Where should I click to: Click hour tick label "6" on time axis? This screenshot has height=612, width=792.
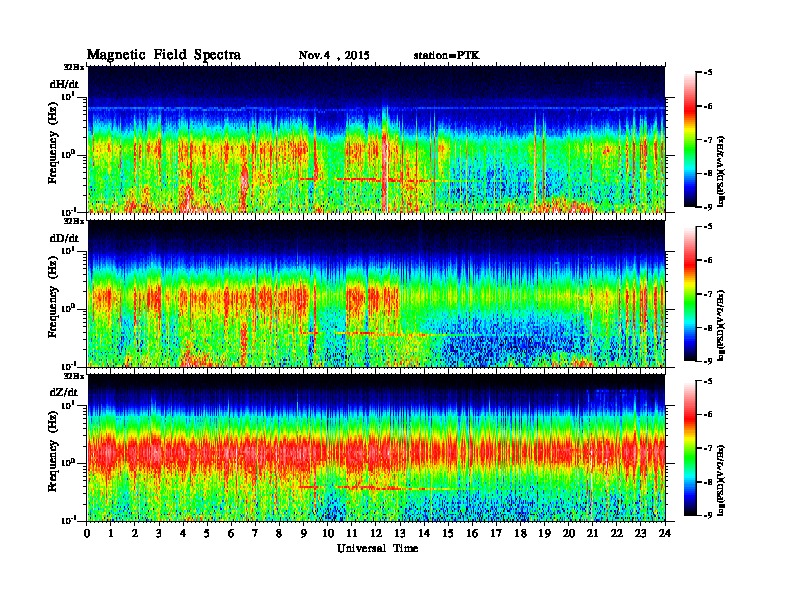tap(231, 534)
